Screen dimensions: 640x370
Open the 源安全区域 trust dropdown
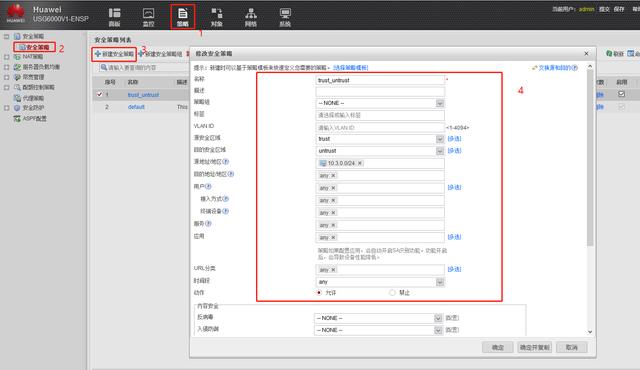380,139
